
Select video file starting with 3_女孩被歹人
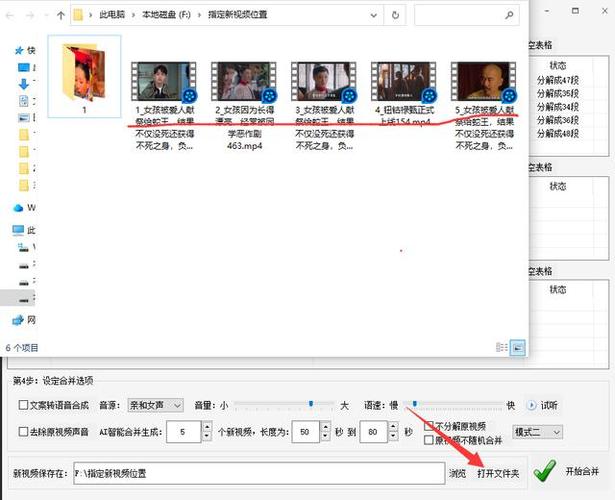[324, 106]
